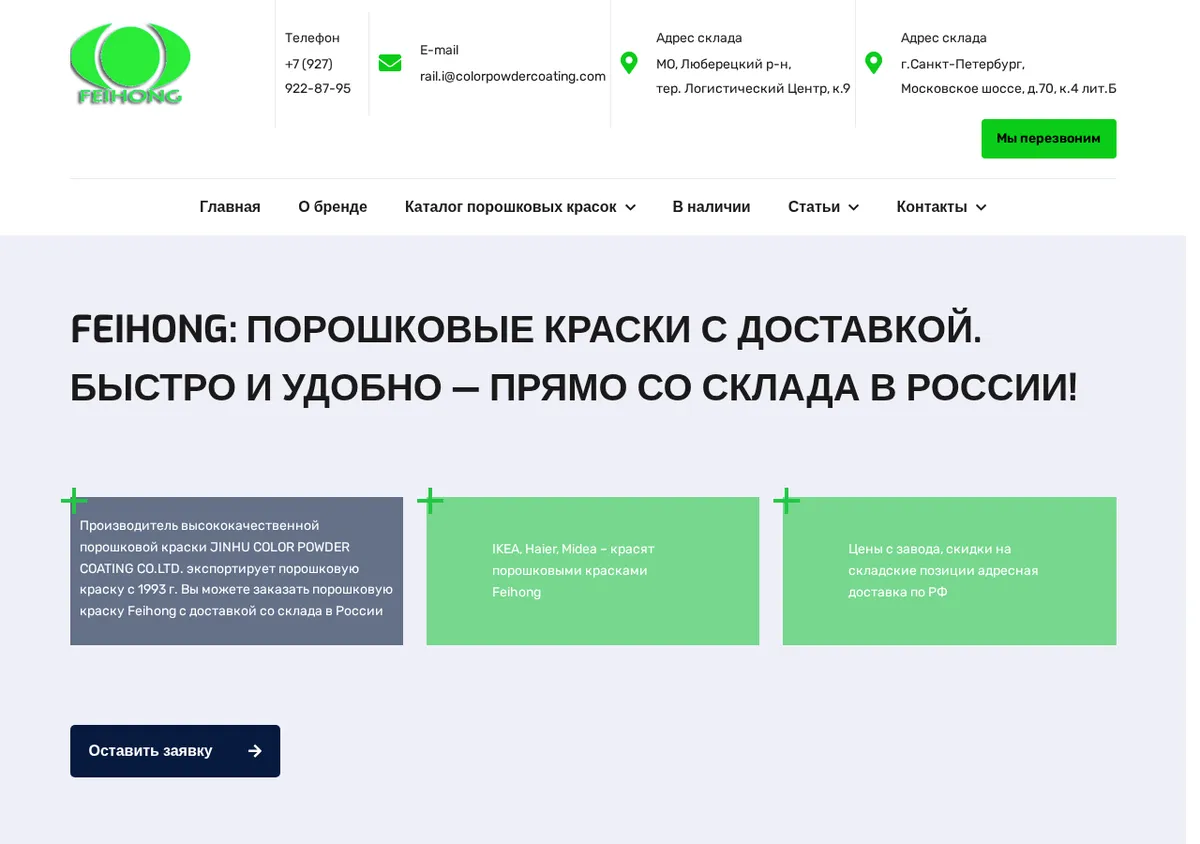Expand the Контакты menu chevron
1200x844 pixels.
981,207
